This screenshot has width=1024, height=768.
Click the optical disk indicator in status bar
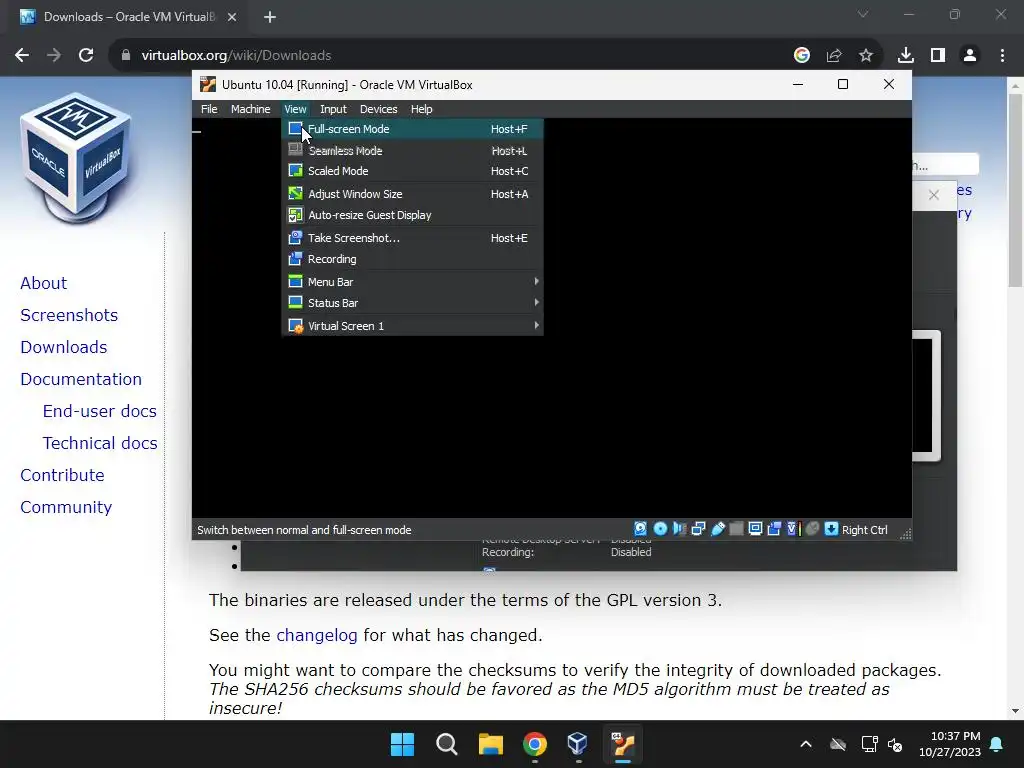pyautogui.click(x=660, y=529)
